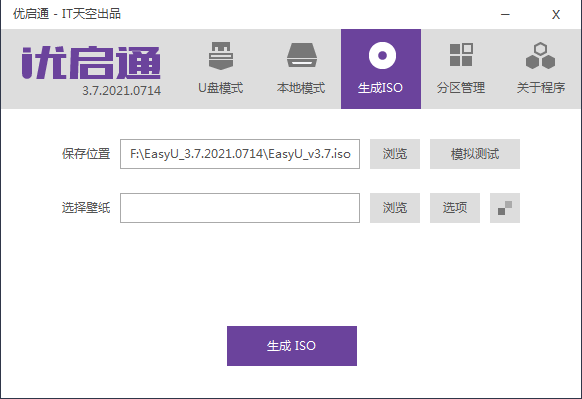
Task: Open the four-squares icon for 分区管理
Action: click(461, 55)
